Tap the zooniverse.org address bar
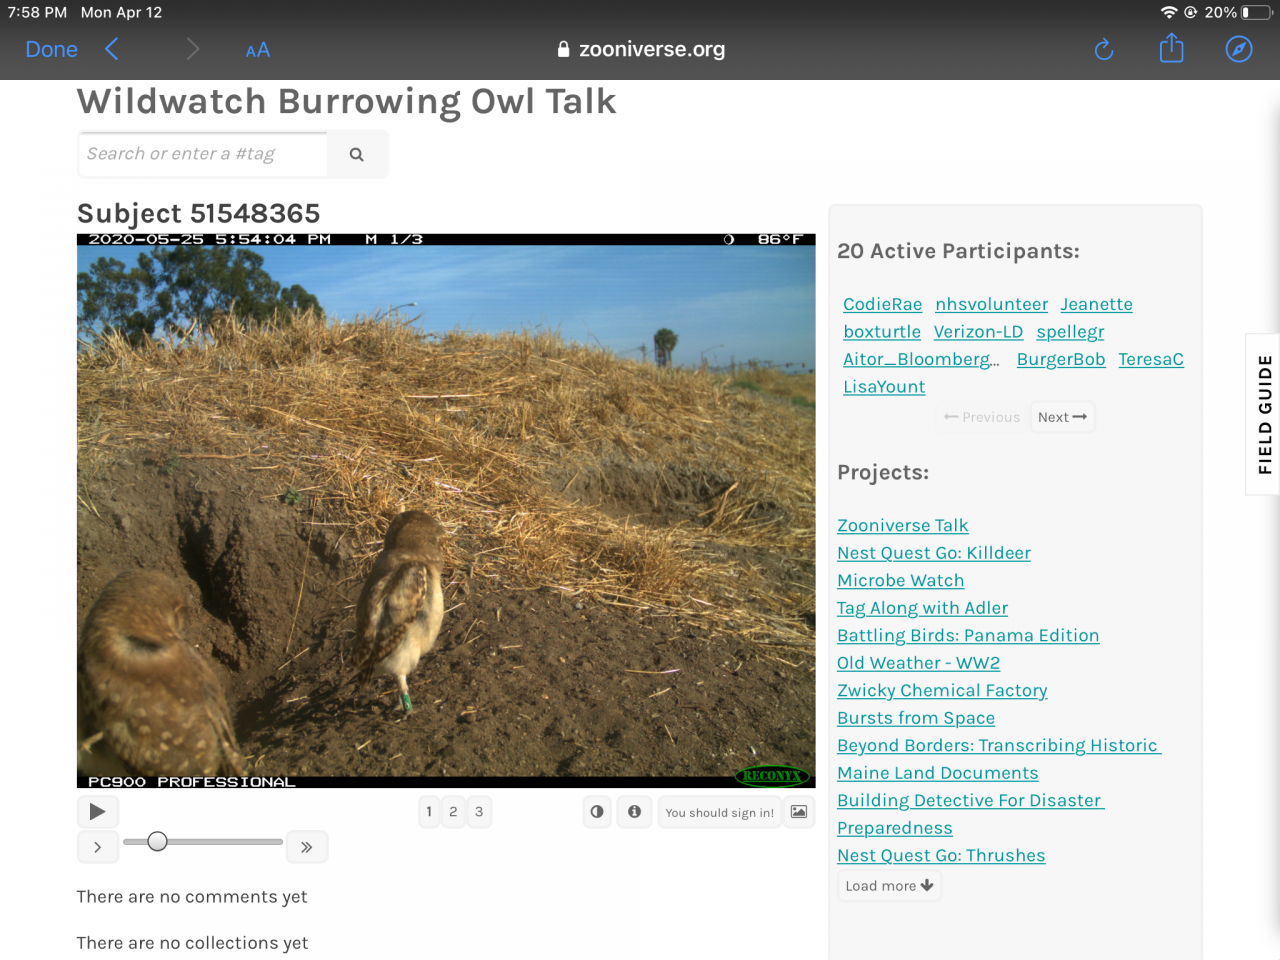Screen dimensions: 1280x960 coord(642,49)
